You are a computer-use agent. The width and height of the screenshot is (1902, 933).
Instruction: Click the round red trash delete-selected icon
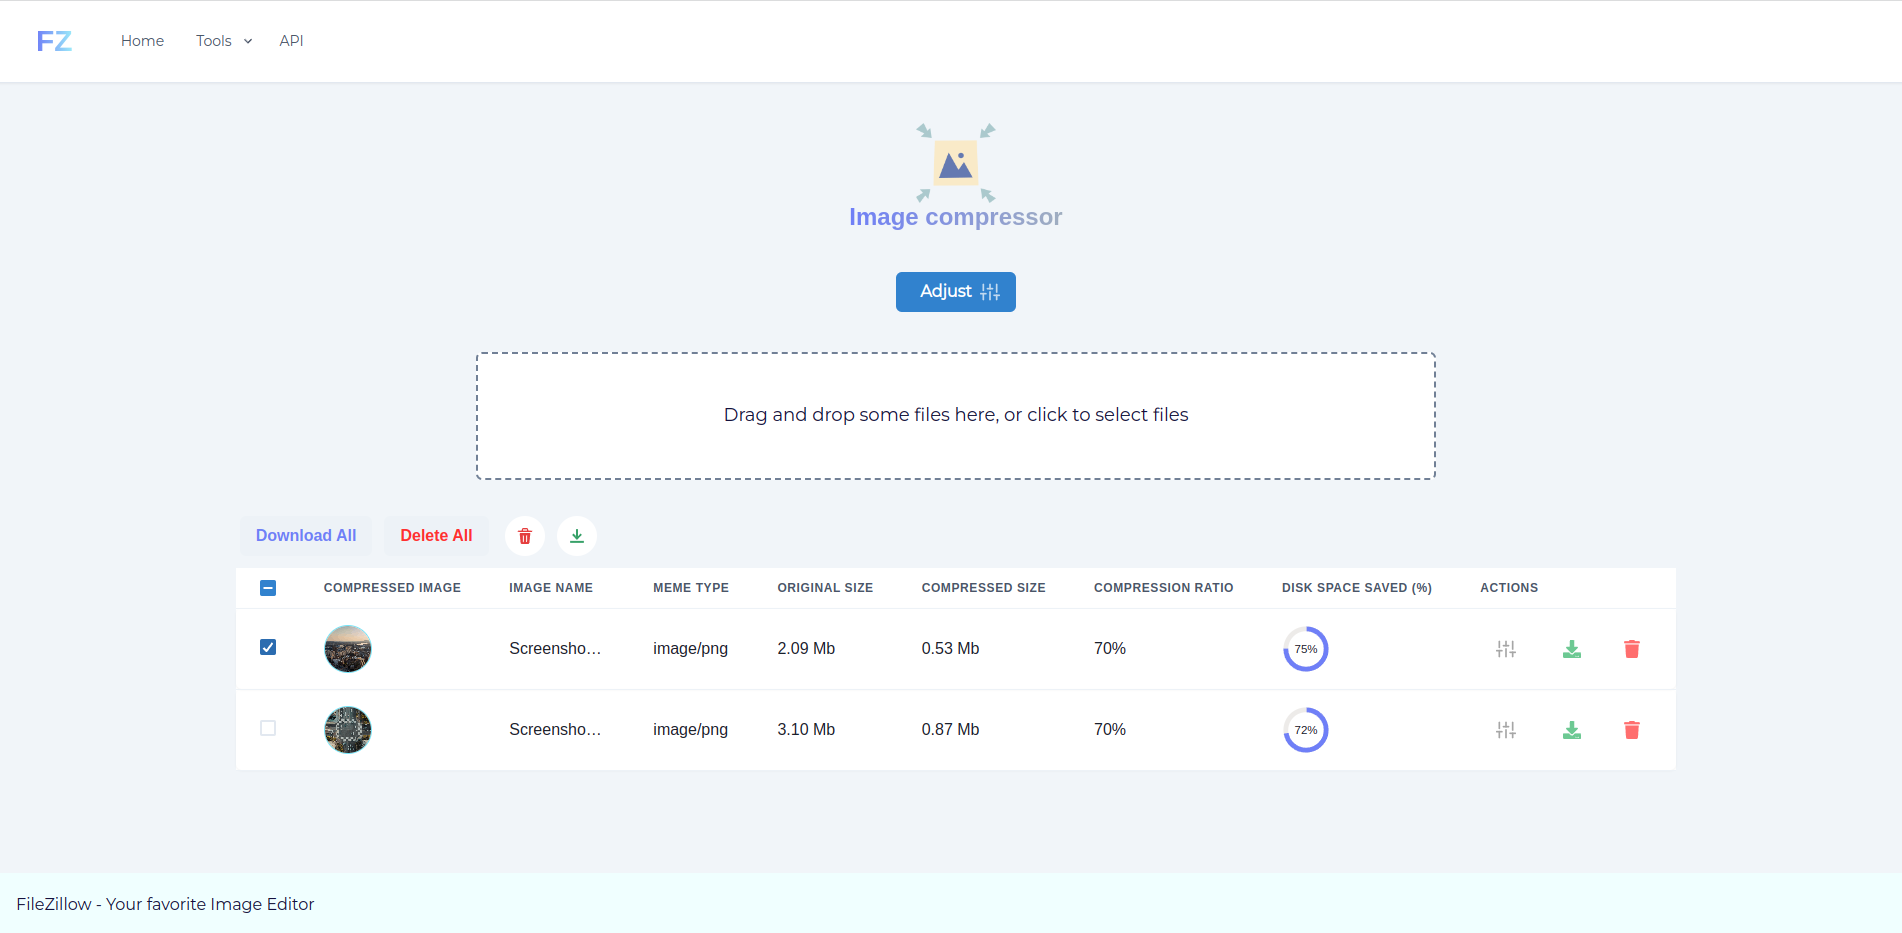(525, 536)
